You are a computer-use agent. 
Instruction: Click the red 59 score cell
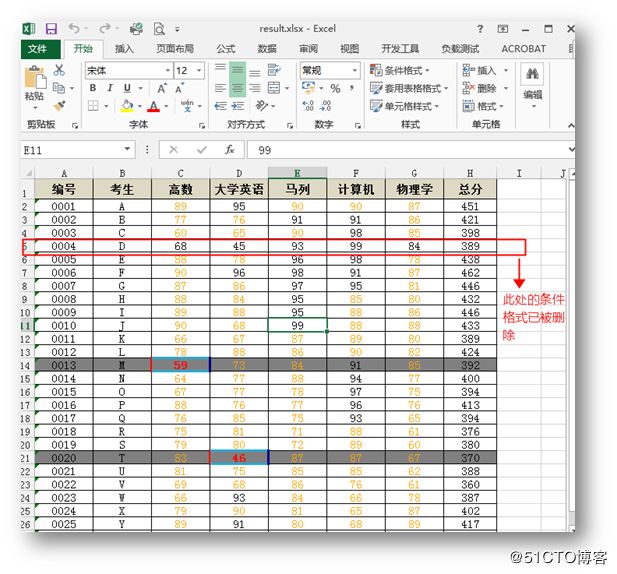tap(181, 365)
